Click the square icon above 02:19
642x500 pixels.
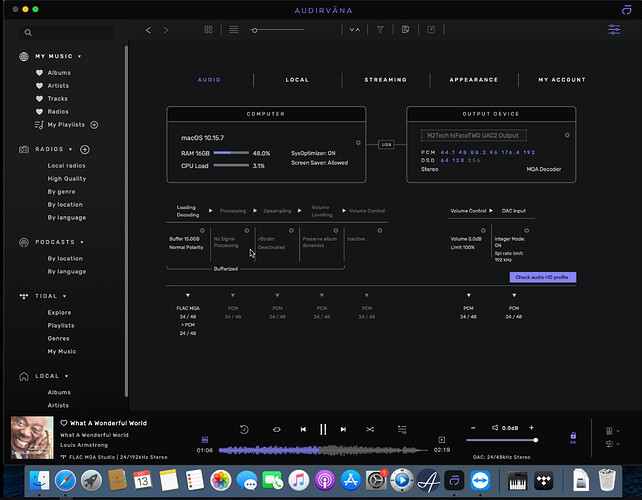[x=441, y=439]
